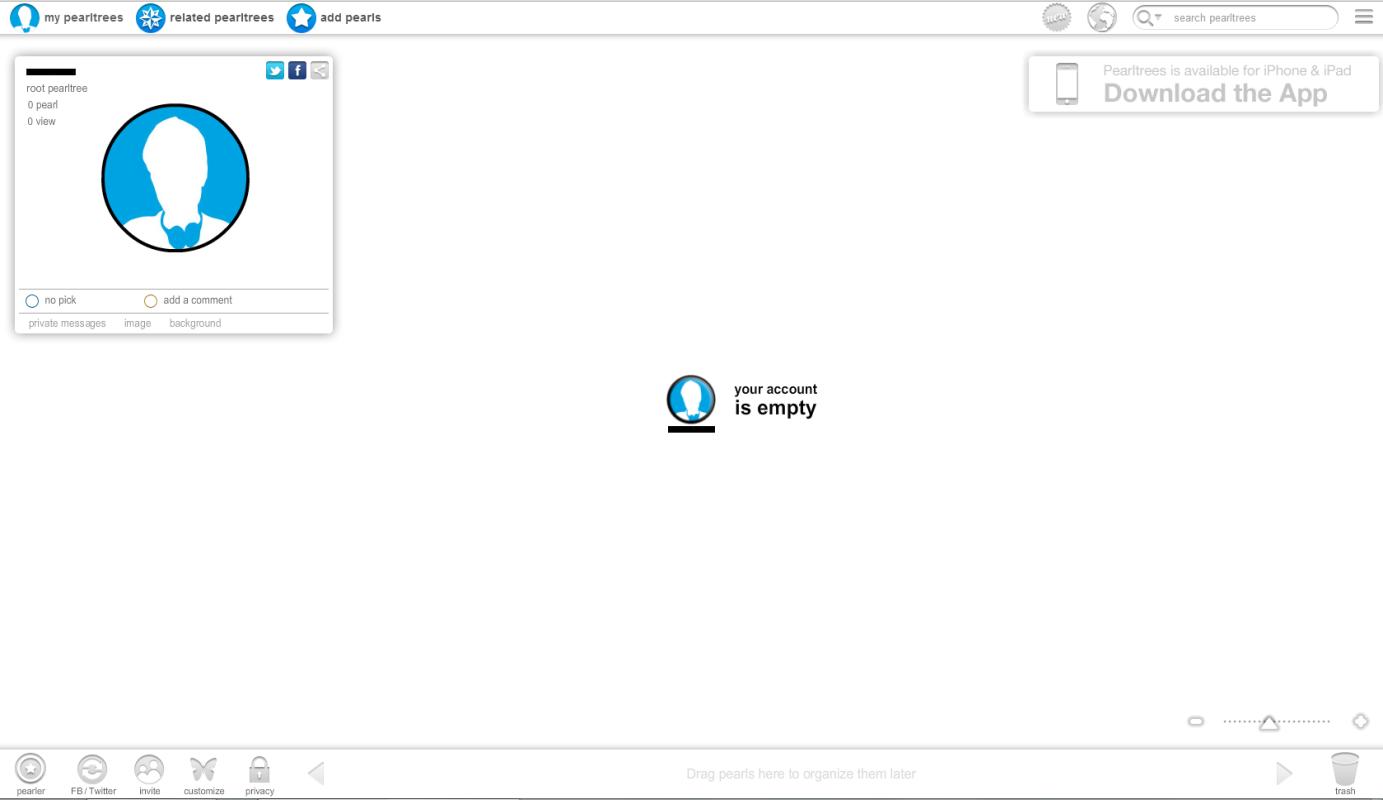1383x800 pixels.
Task: Expand the search options dropdown arrow
Action: point(1158,18)
